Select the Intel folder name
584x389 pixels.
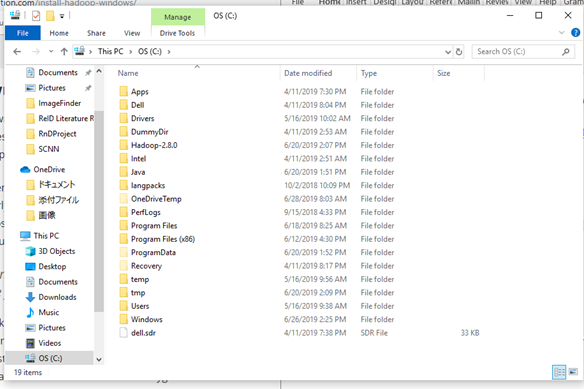pyautogui.click(x=138, y=158)
